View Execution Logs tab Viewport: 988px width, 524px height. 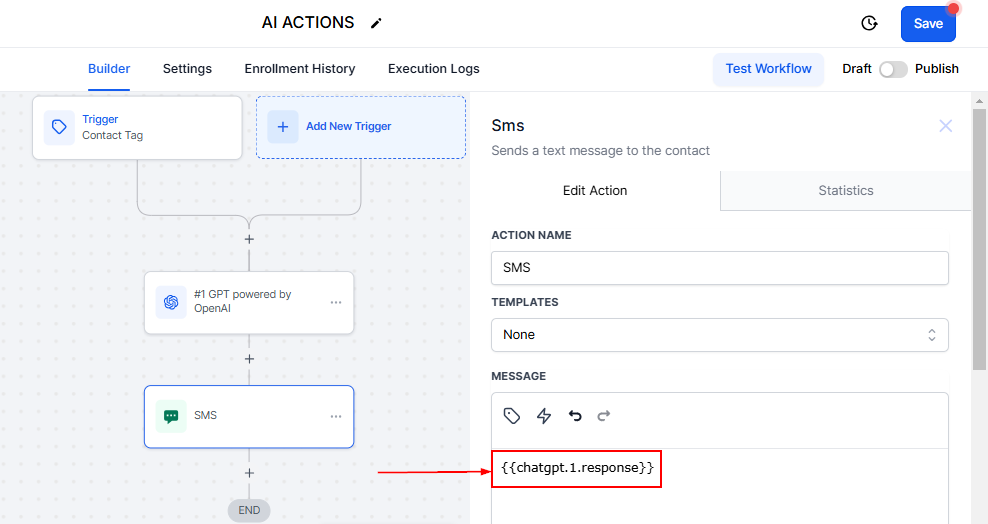coord(434,69)
